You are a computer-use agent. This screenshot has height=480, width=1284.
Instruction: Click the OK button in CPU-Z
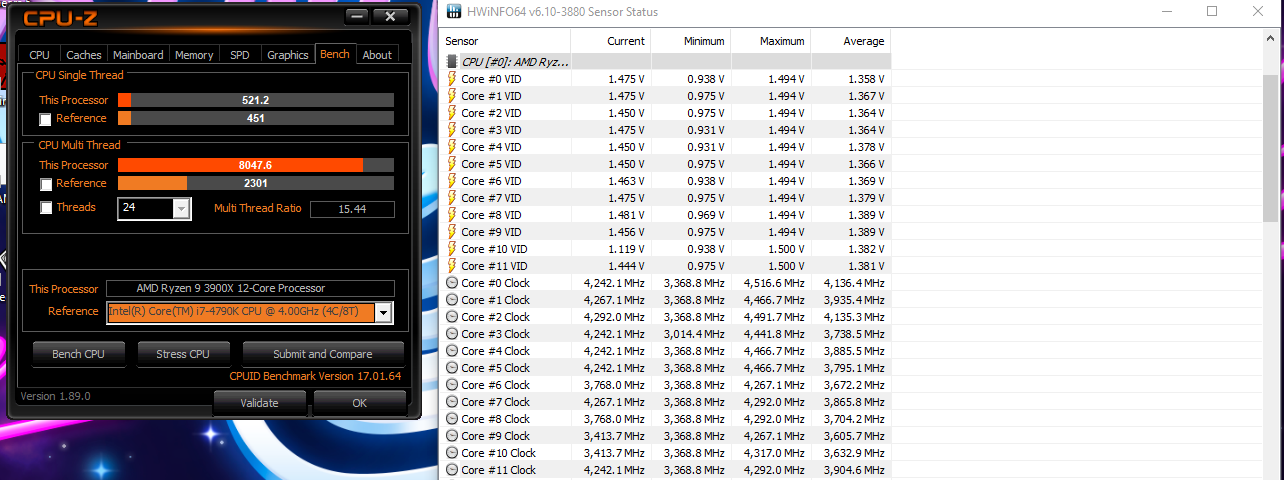[360, 403]
